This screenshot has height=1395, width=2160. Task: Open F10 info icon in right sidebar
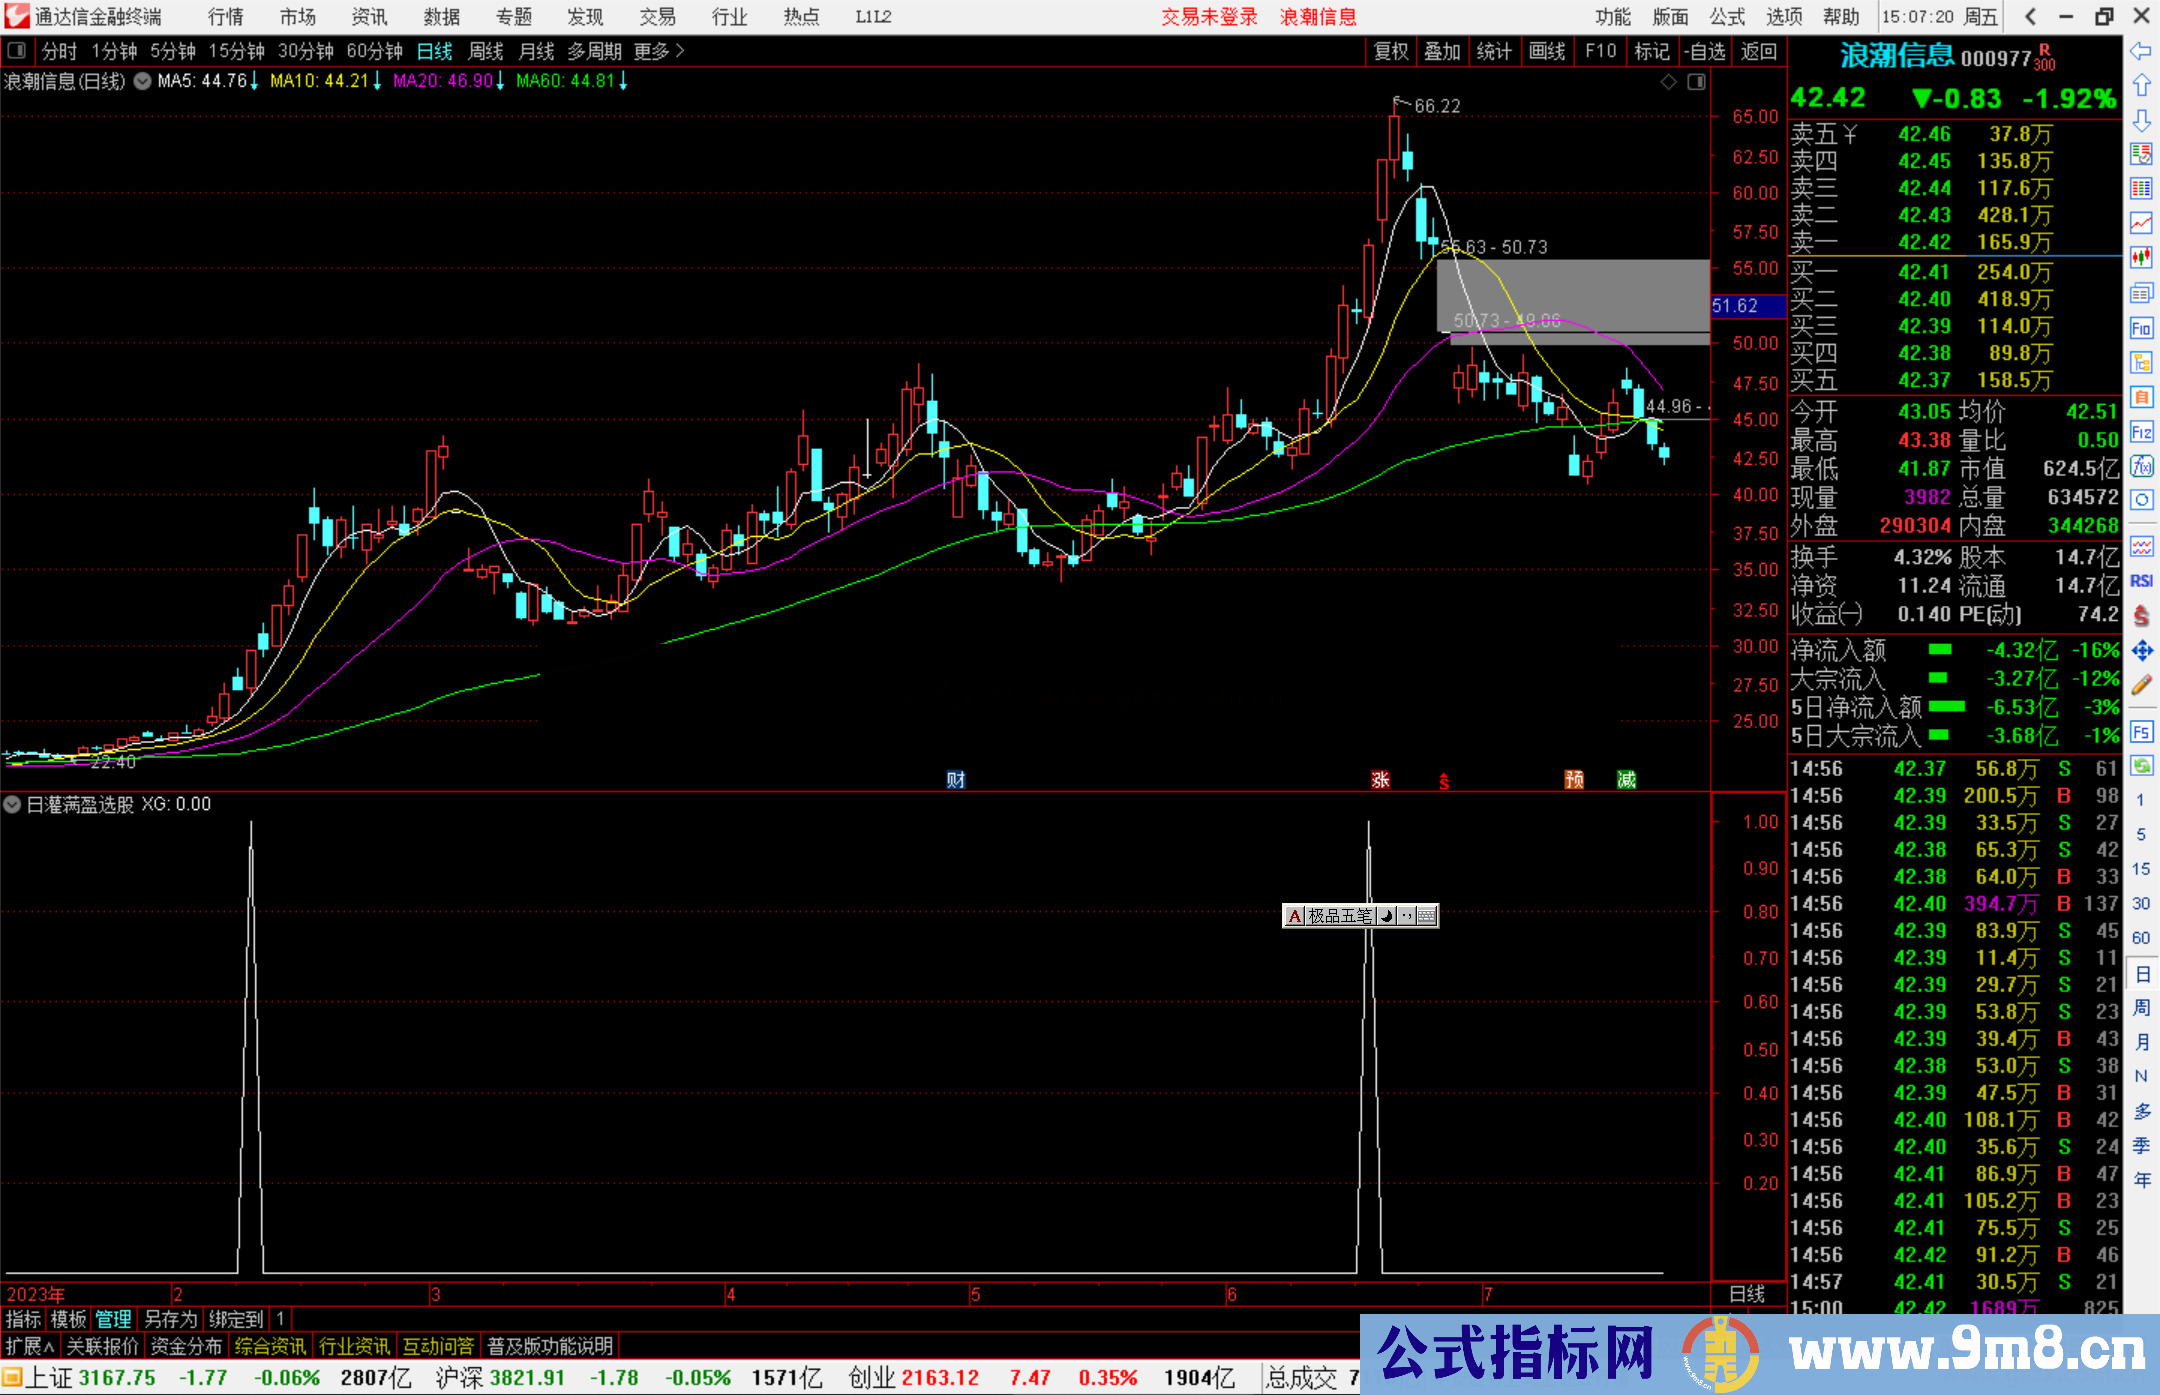(x=2141, y=328)
